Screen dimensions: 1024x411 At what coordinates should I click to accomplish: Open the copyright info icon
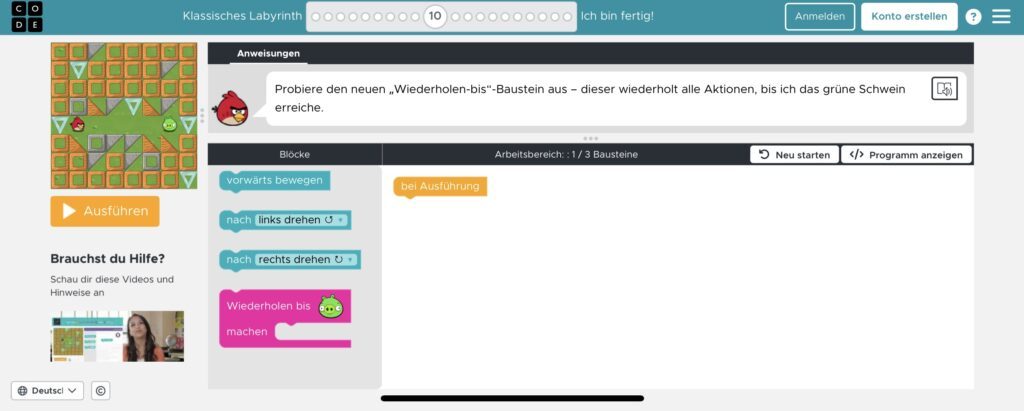101,391
